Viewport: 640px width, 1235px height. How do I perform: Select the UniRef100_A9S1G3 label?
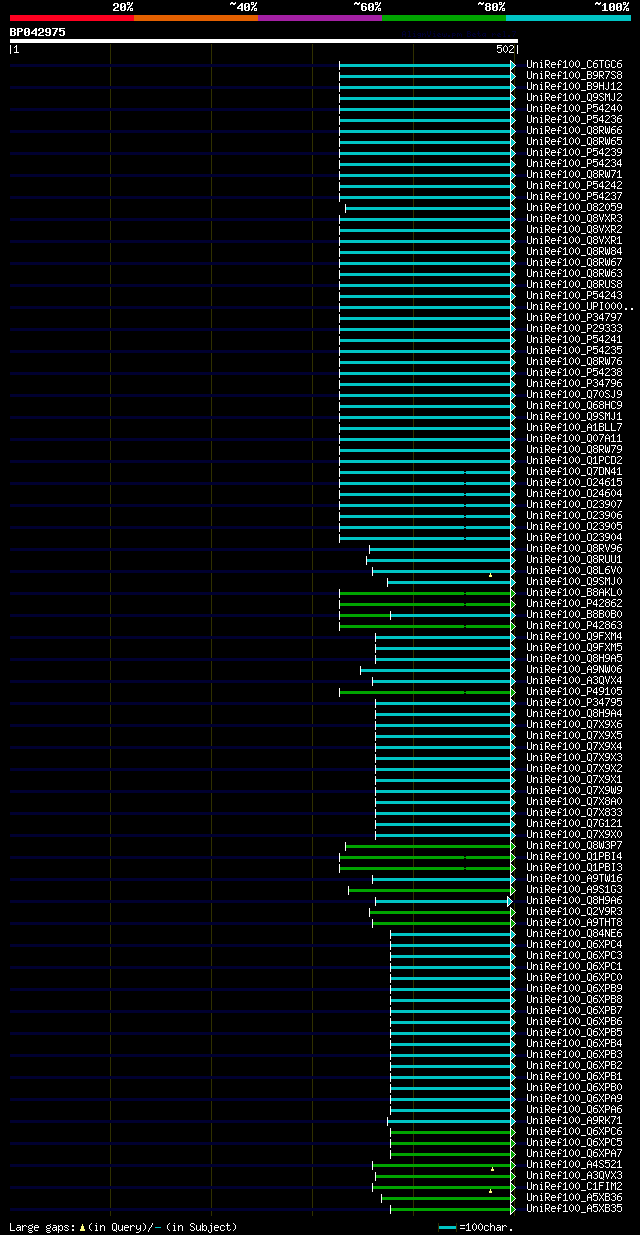[x=574, y=889]
